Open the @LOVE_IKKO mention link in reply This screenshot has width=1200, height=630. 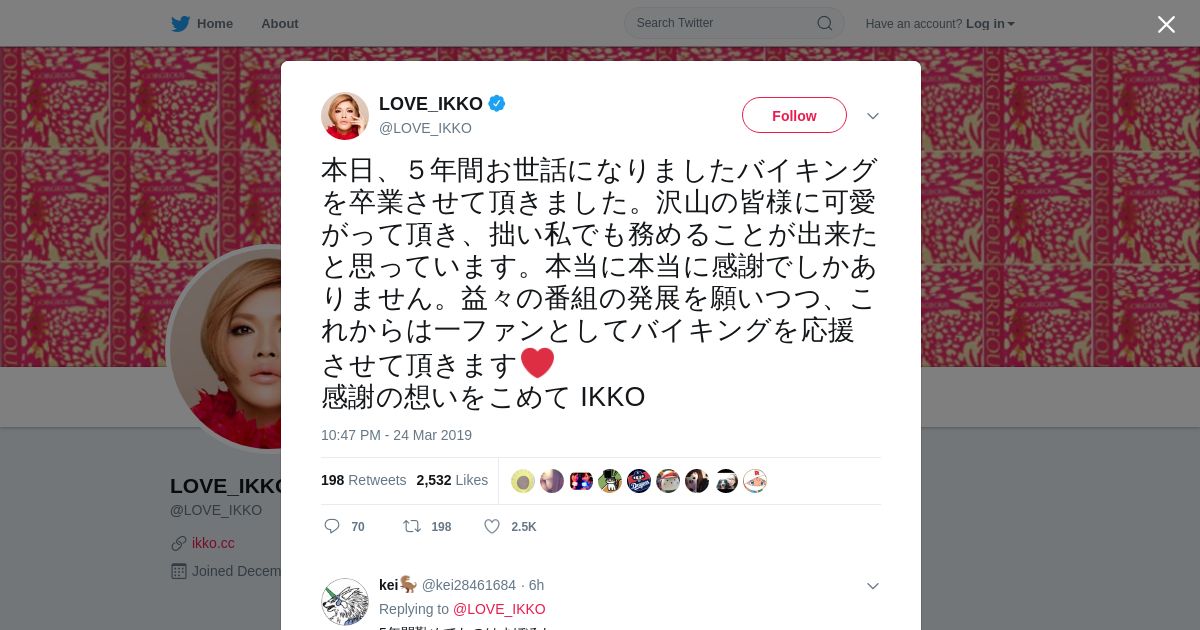(499, 609)
